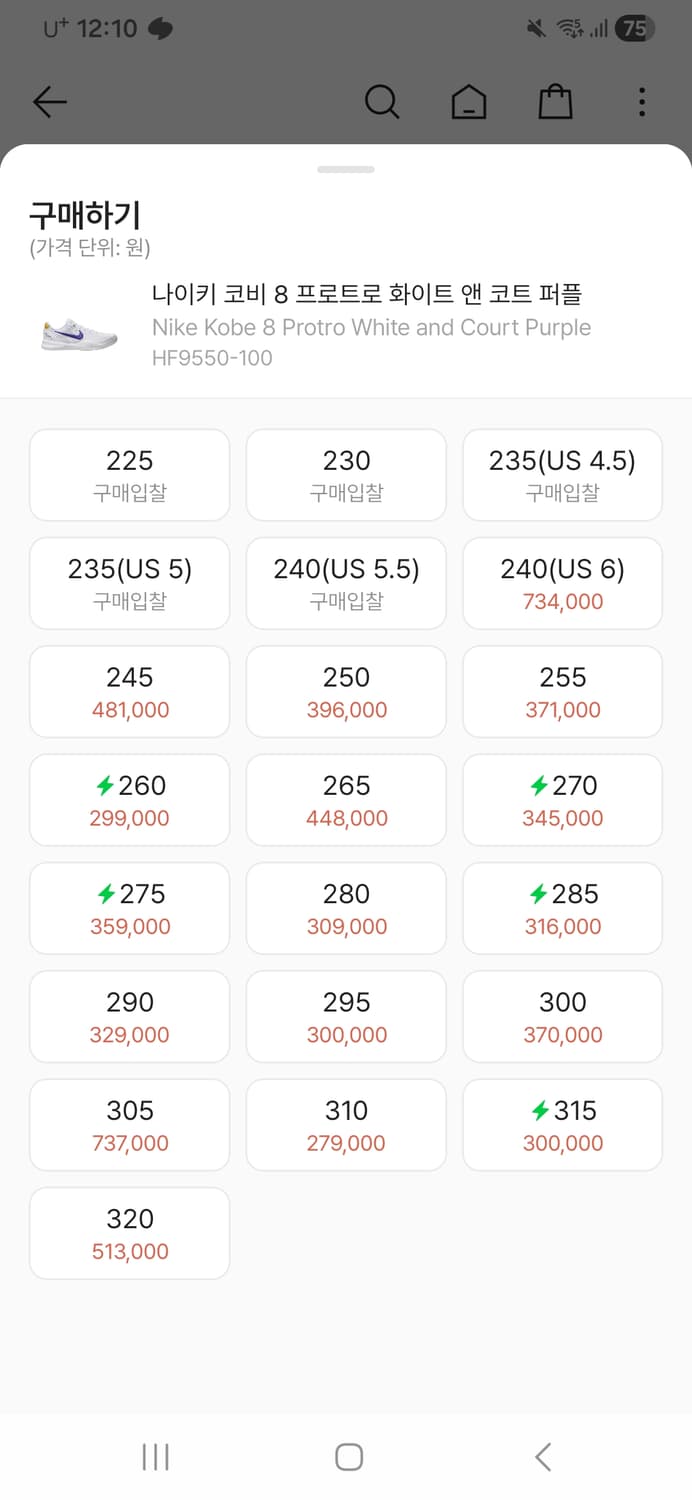Viewport: 692px width, 1500px height.
Task: Open the shopping bag icon
Action: (556, 102)
